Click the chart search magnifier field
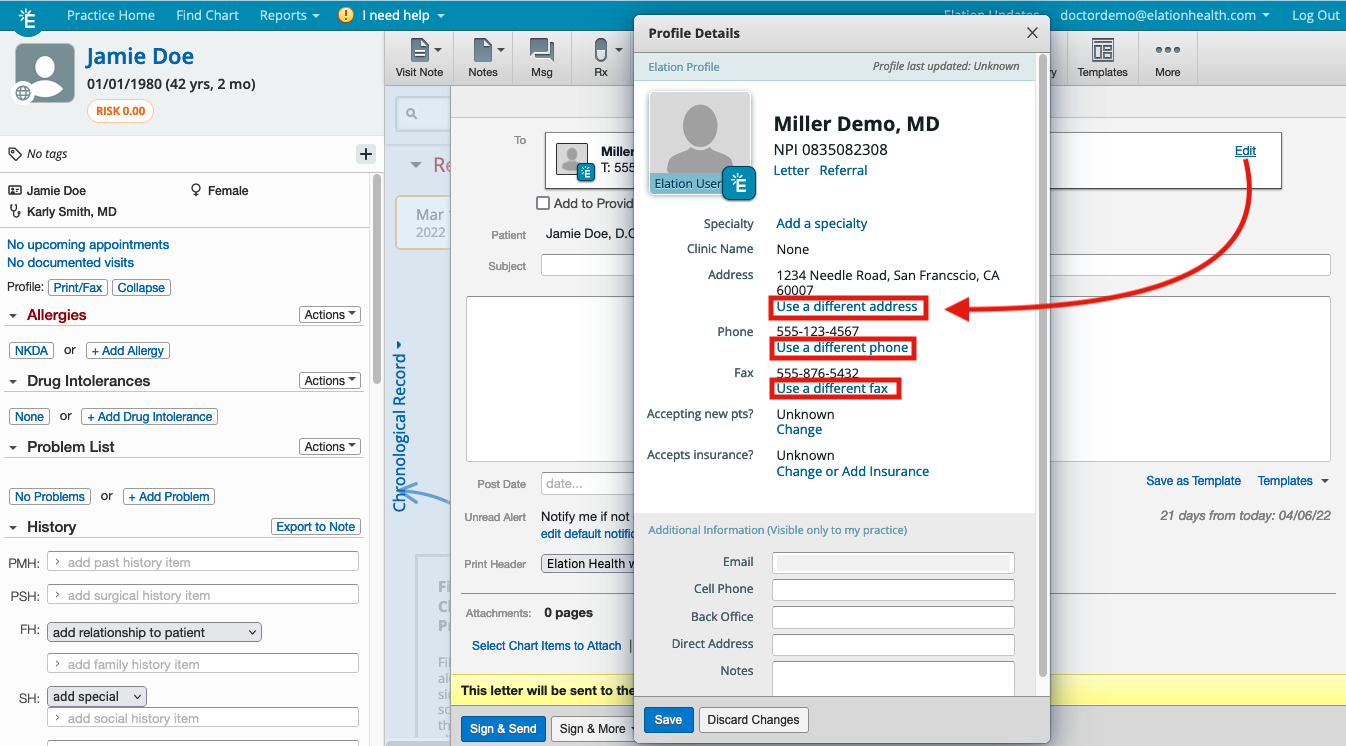The height and width of the screenshot is (746, 1346). click(424, 114)
